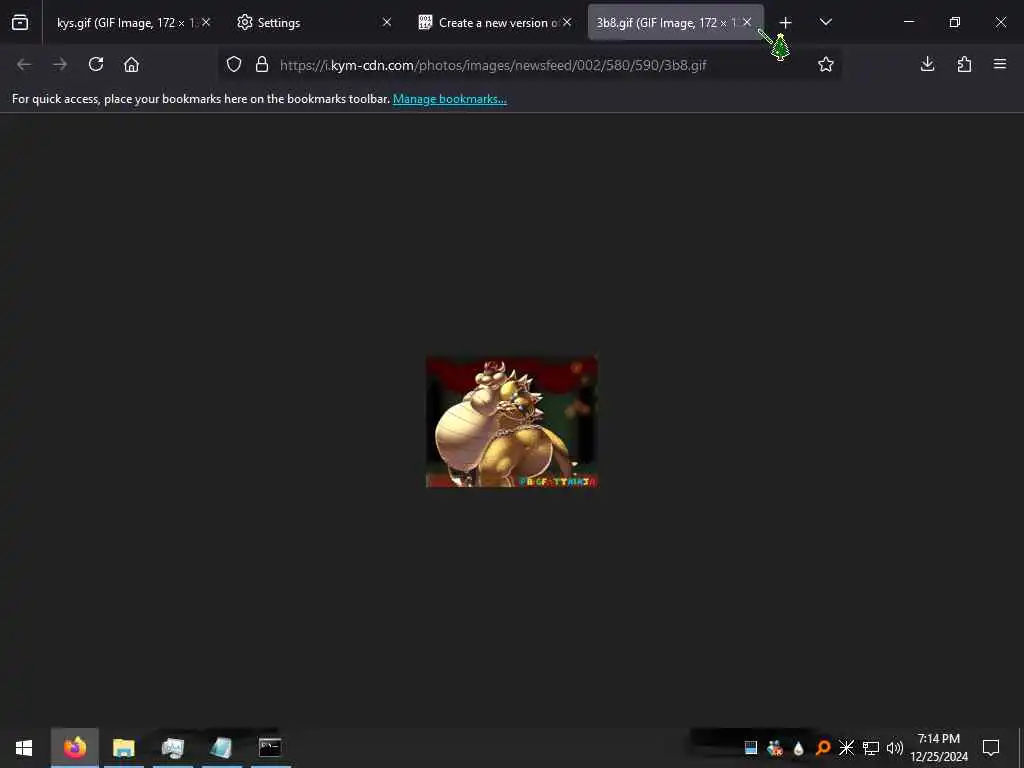Click Firefox icon in the taskbar
The height and width of the screenshot is (768, 1024).
(x=74, y=748)
